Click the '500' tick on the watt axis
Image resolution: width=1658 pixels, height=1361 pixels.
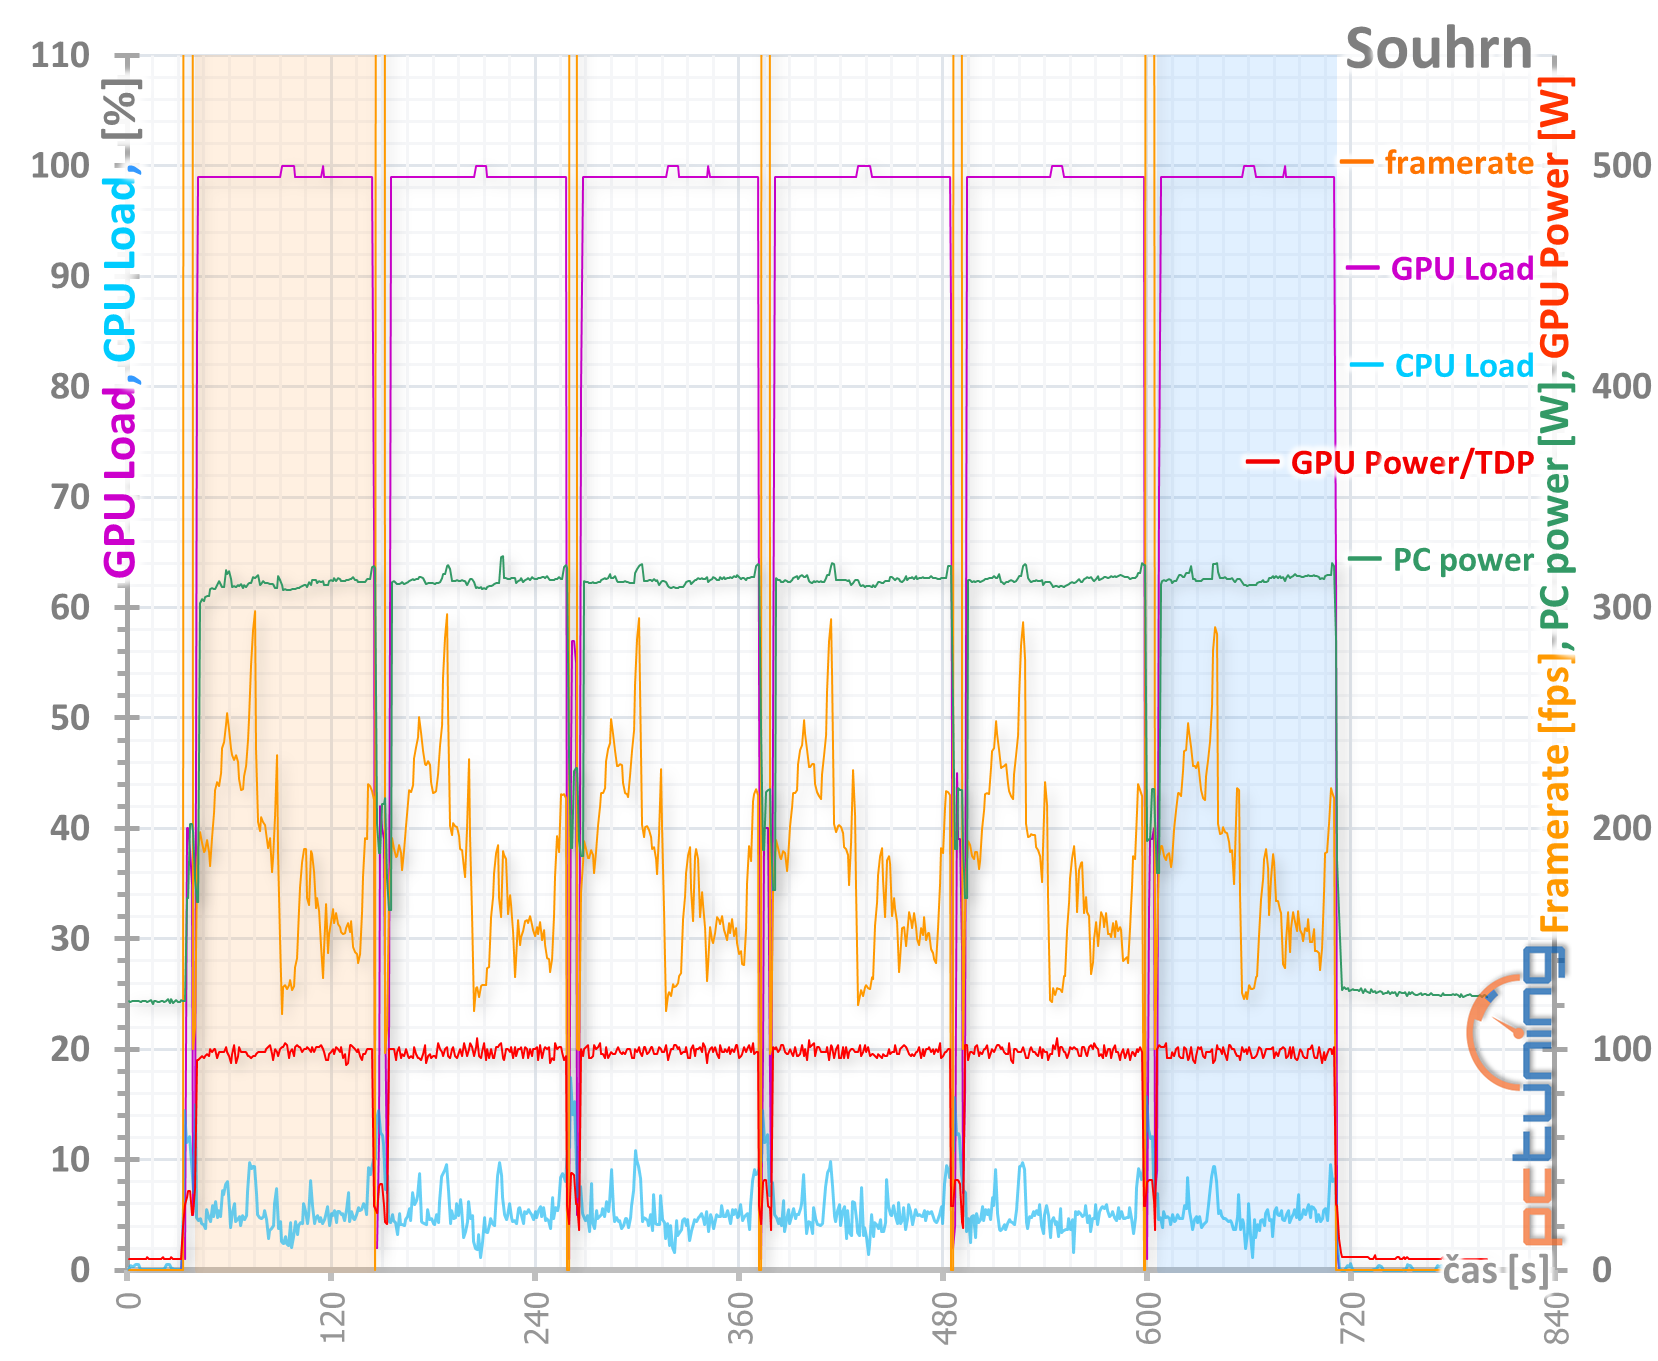click(1621, 165)
